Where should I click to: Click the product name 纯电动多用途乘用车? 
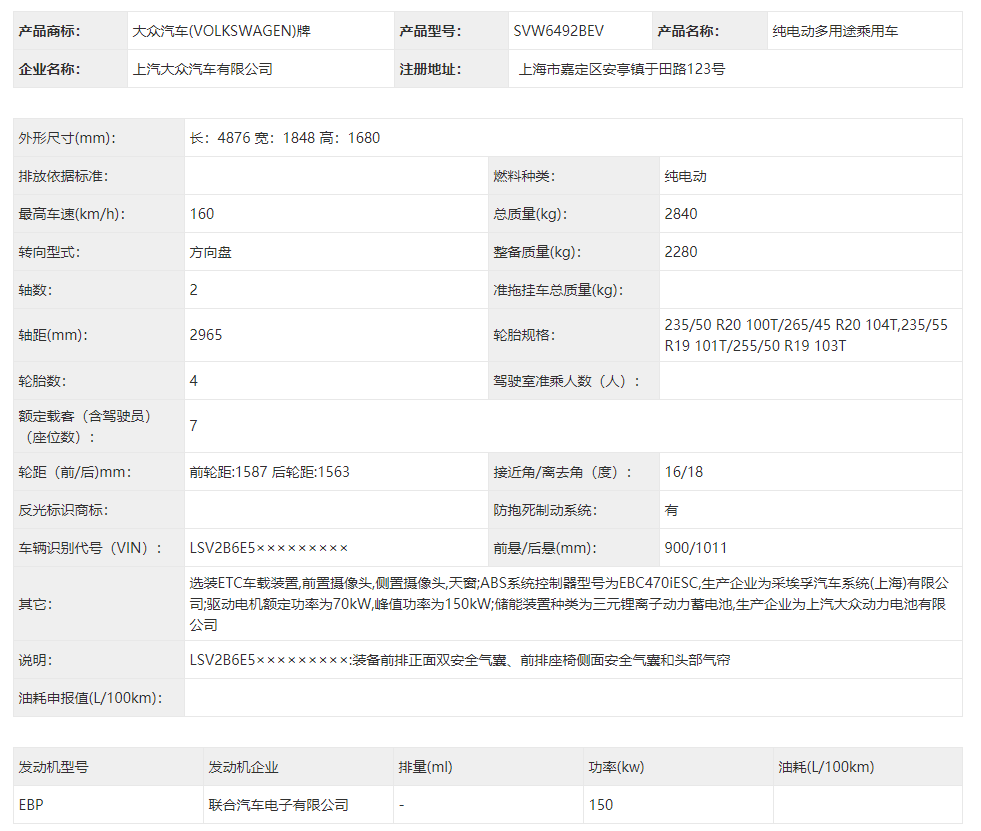[835, 31]
